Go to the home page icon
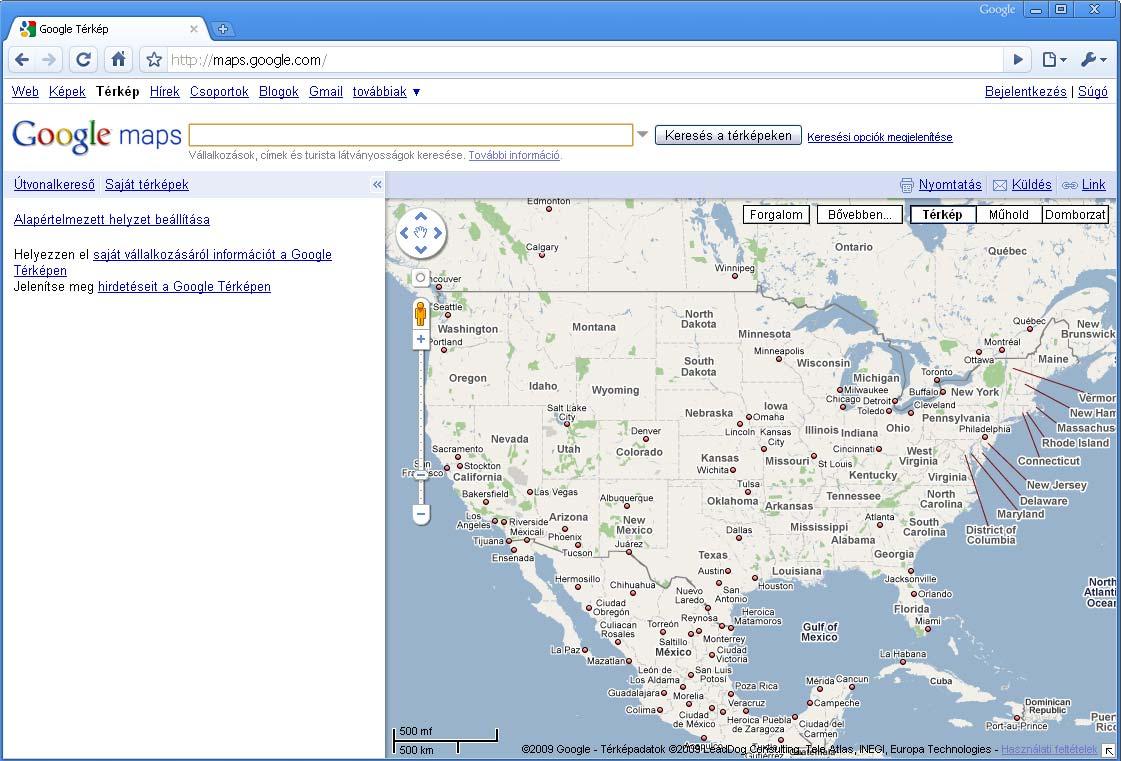Image resolution: width=1121 pixels, height=761 pixels. pos(119,60)
